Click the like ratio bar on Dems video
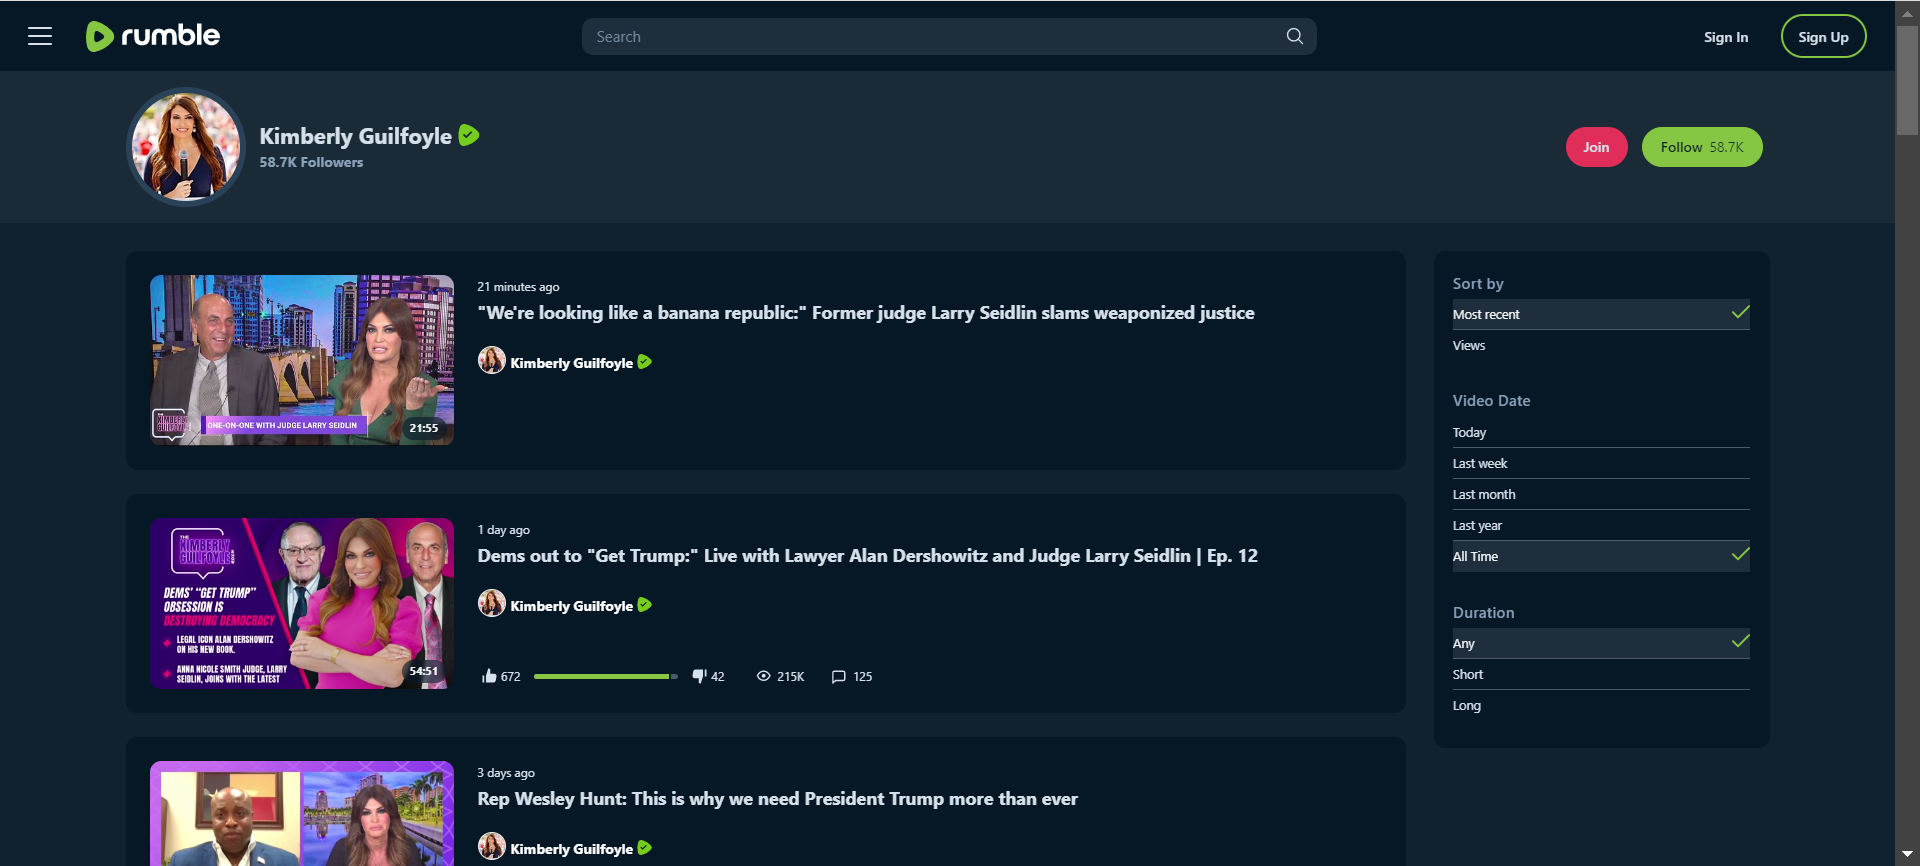The image size is (1920, 866). 605,677
